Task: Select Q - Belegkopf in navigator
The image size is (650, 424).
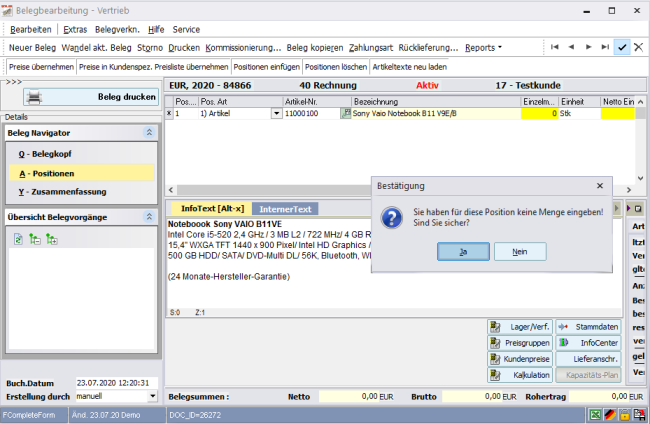Action: point(44,154)
